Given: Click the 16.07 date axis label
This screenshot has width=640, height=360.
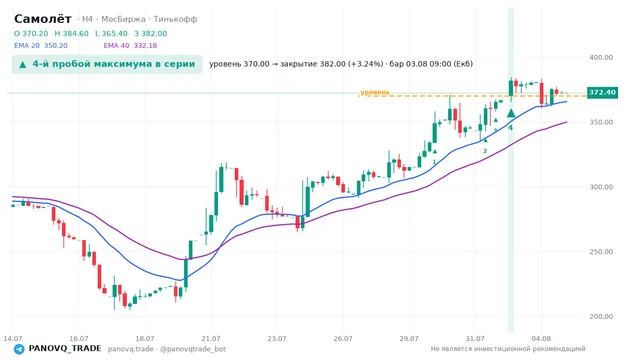Looking at the screenshot, I should tap(79, 339).
